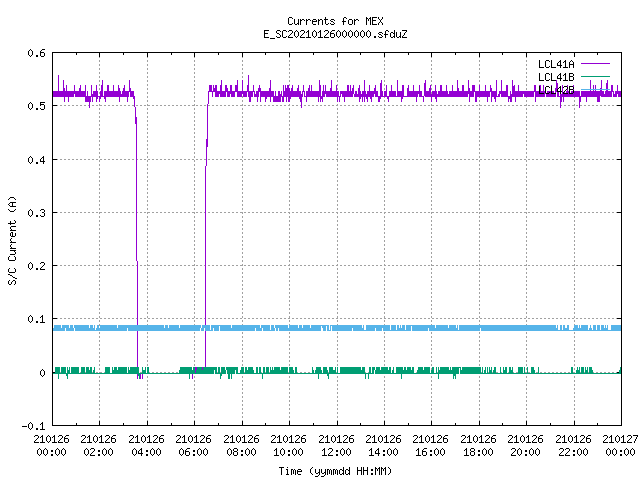The width and height of the screenshot is (640, 480).
Task: Click the x-axis tick 210126 12:00
Action: (337, 446)
